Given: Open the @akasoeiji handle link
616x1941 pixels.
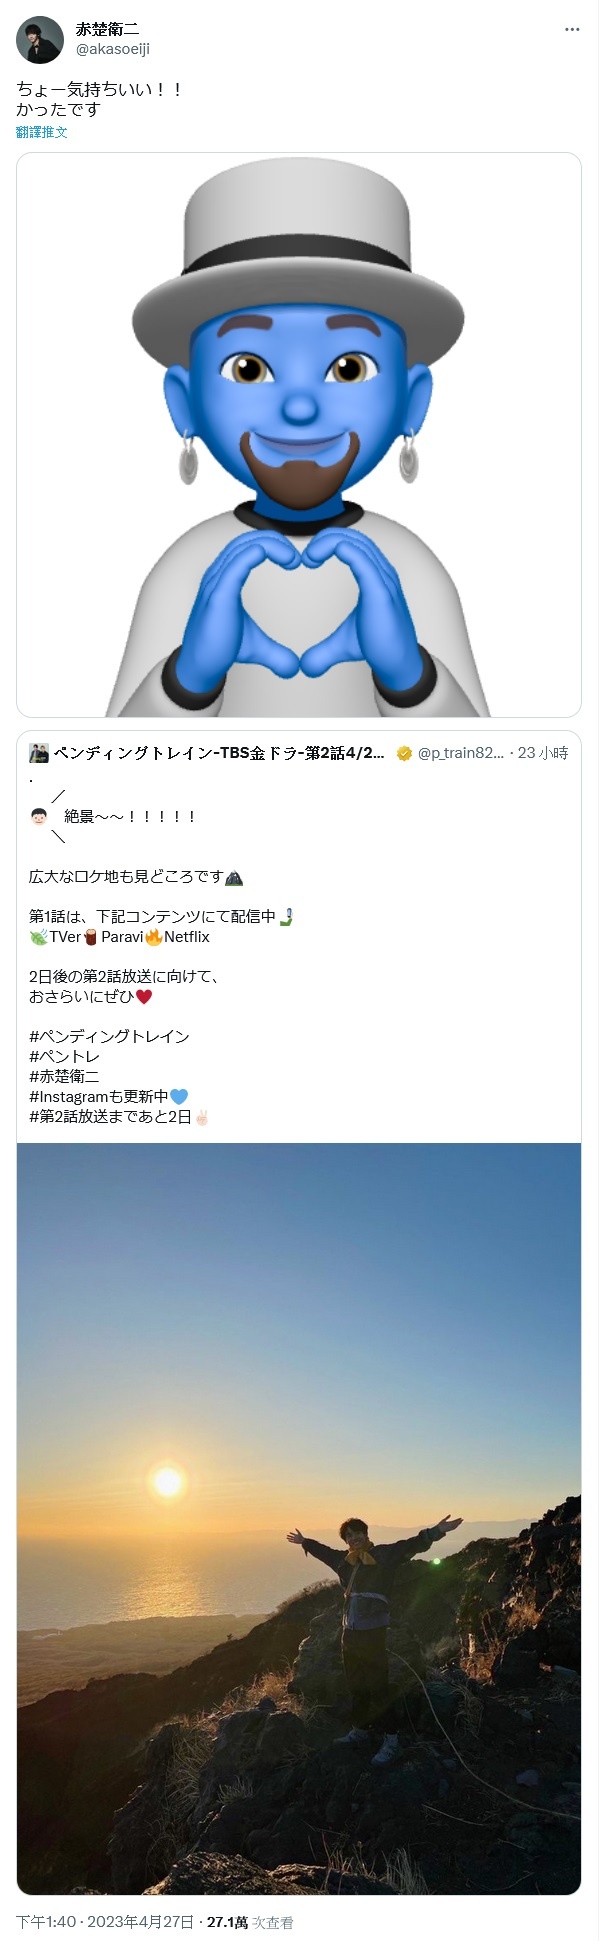Looking at the screenshot, I should [x=113, y=49].
